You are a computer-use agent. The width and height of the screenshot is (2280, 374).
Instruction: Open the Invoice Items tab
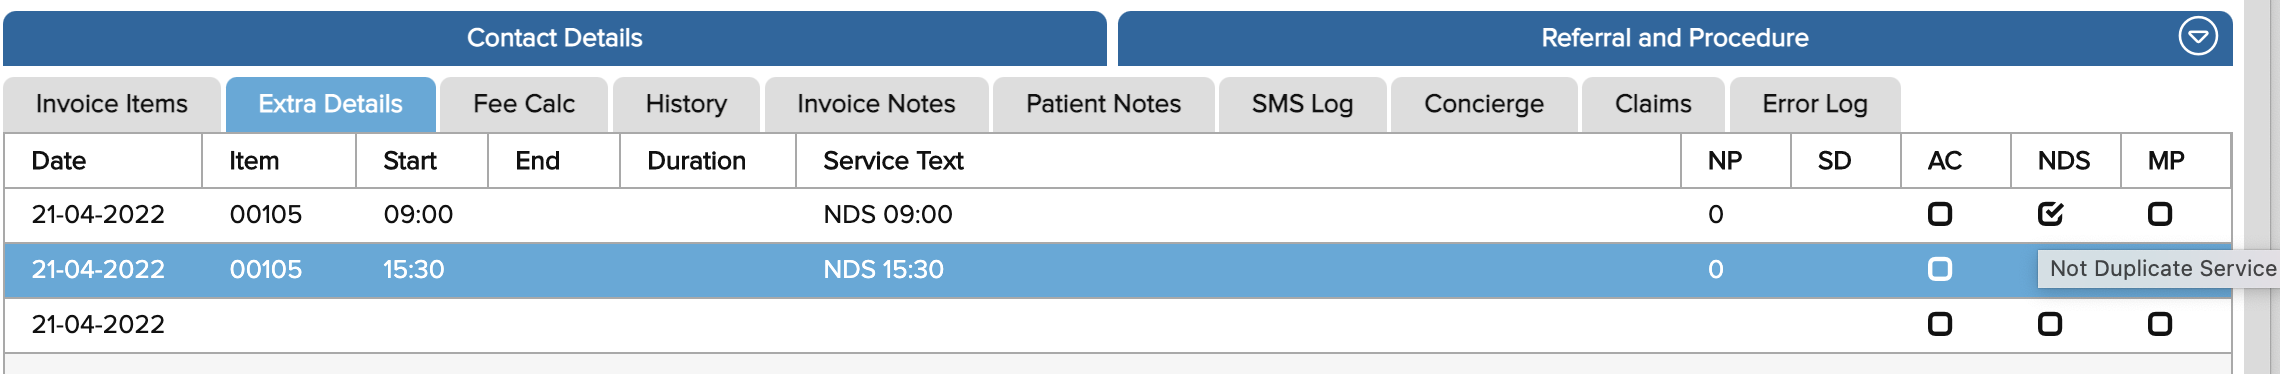(x=111, y=104)
